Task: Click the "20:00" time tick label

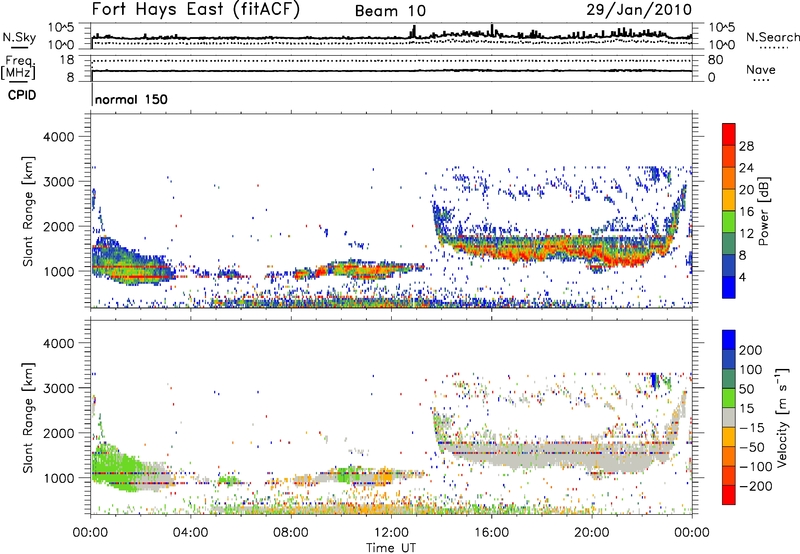Action: 591,533
